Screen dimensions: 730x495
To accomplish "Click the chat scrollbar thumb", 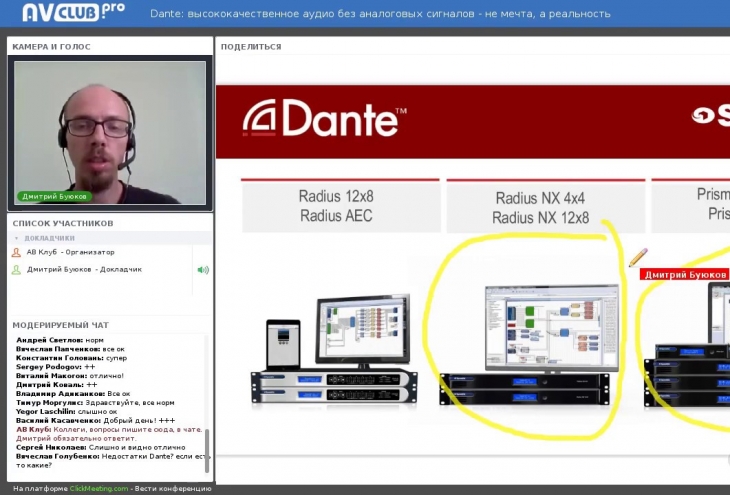I will pos(207,451).
